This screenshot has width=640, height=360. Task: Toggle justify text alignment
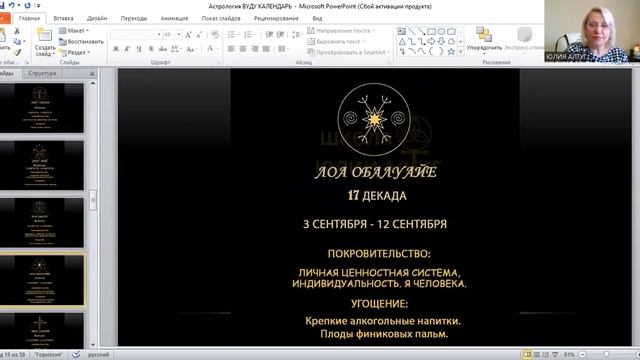point(267,49)
